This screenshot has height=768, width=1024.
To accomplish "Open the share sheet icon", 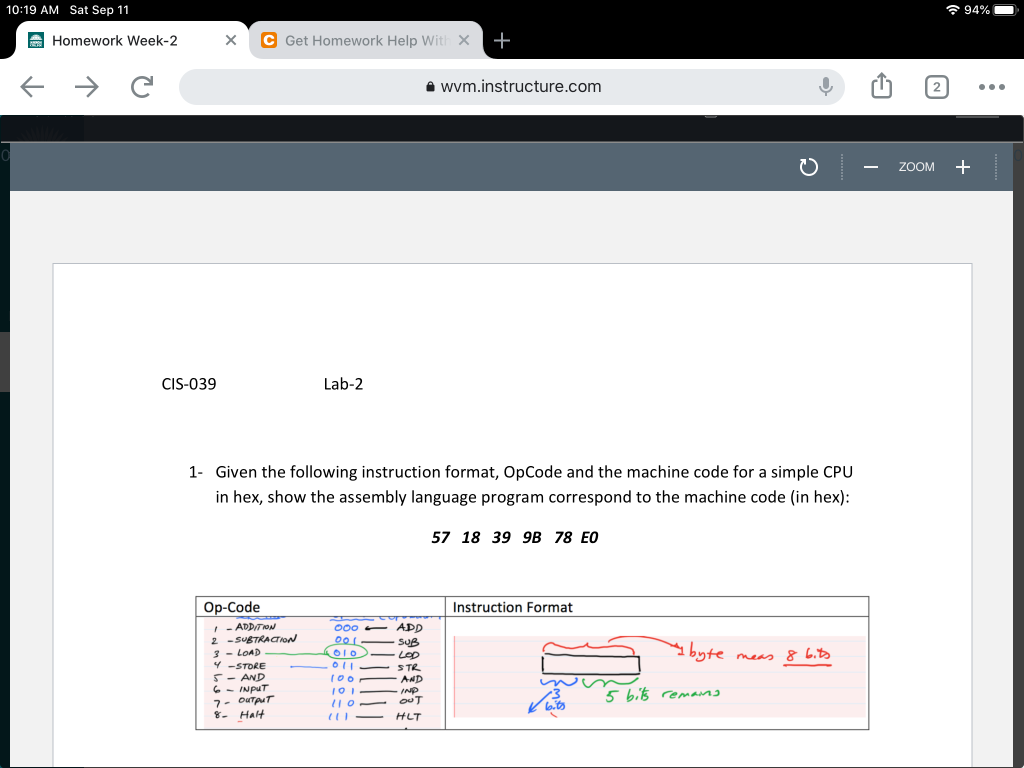I will point(881,86).
